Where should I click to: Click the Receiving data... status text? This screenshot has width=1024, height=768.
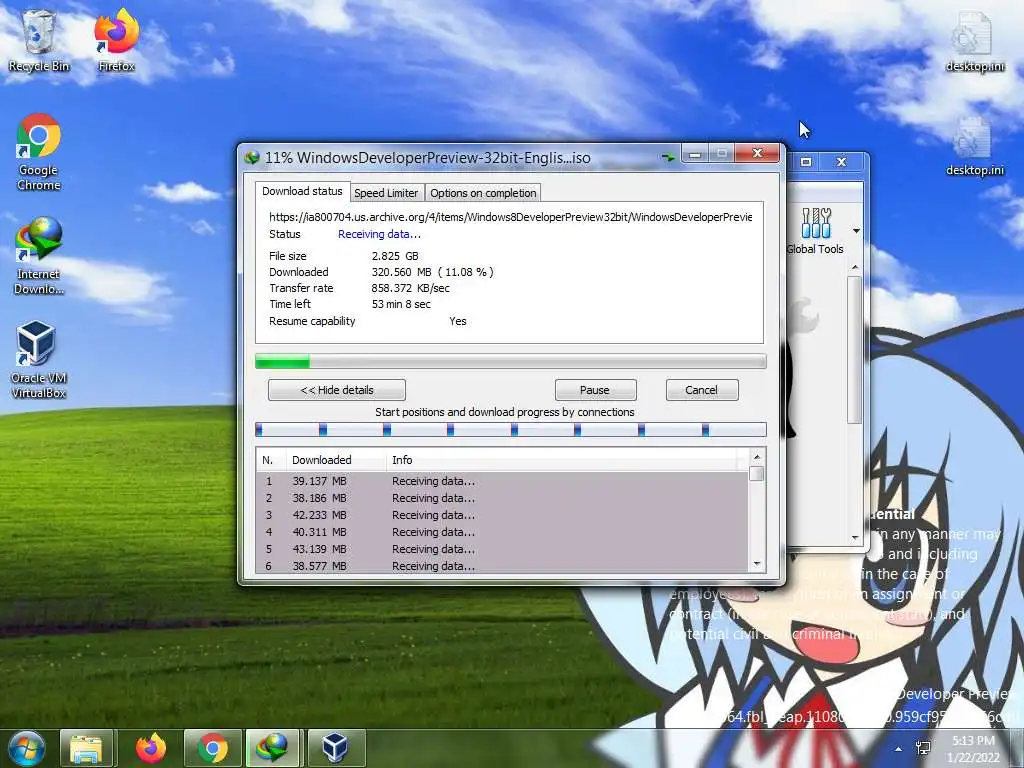[x=379, y=234]
